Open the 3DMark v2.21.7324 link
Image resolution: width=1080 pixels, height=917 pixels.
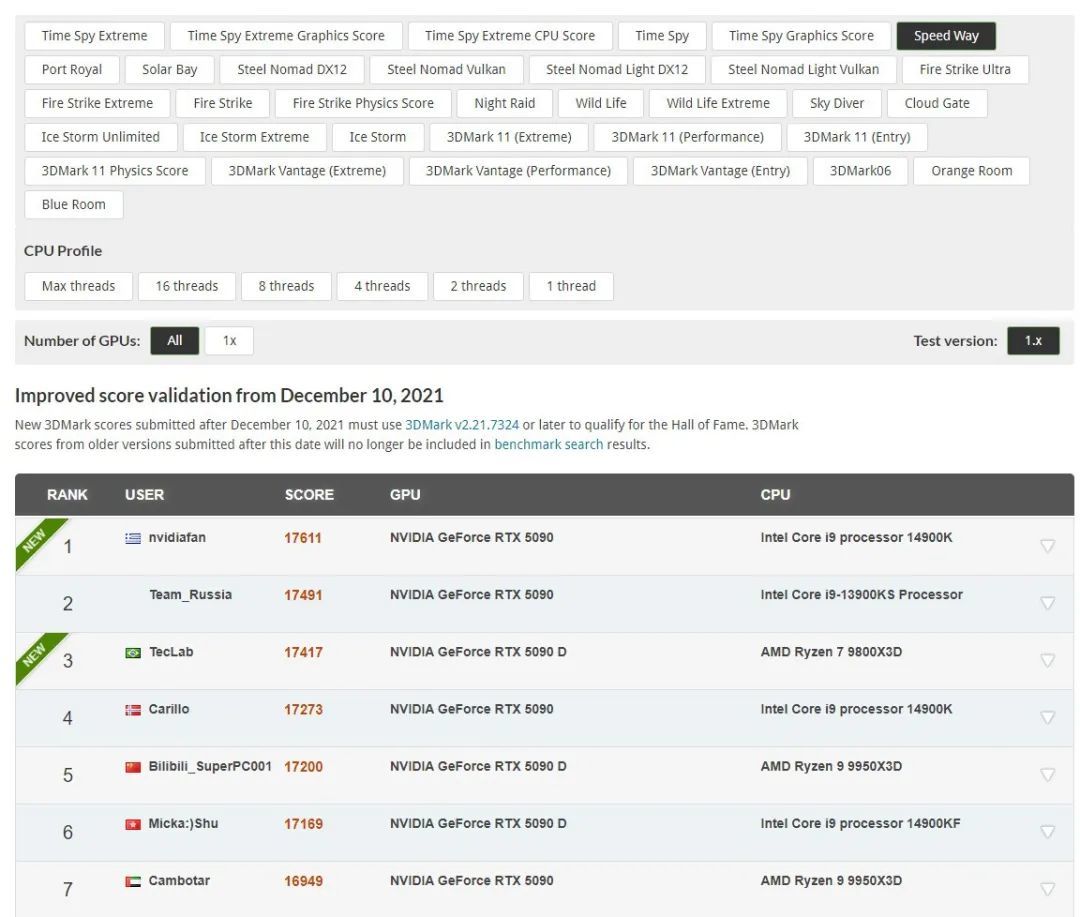click(x=461, y=425)
